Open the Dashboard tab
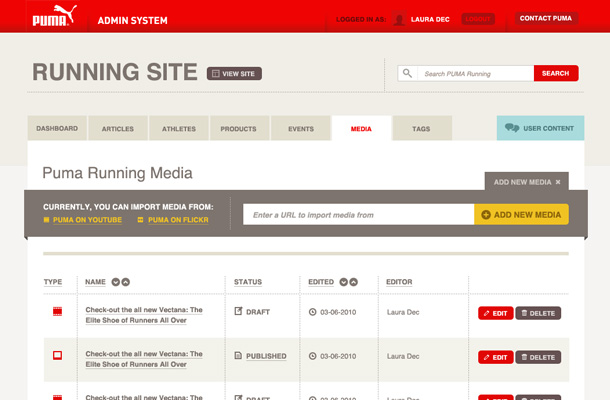 [57, 128]
